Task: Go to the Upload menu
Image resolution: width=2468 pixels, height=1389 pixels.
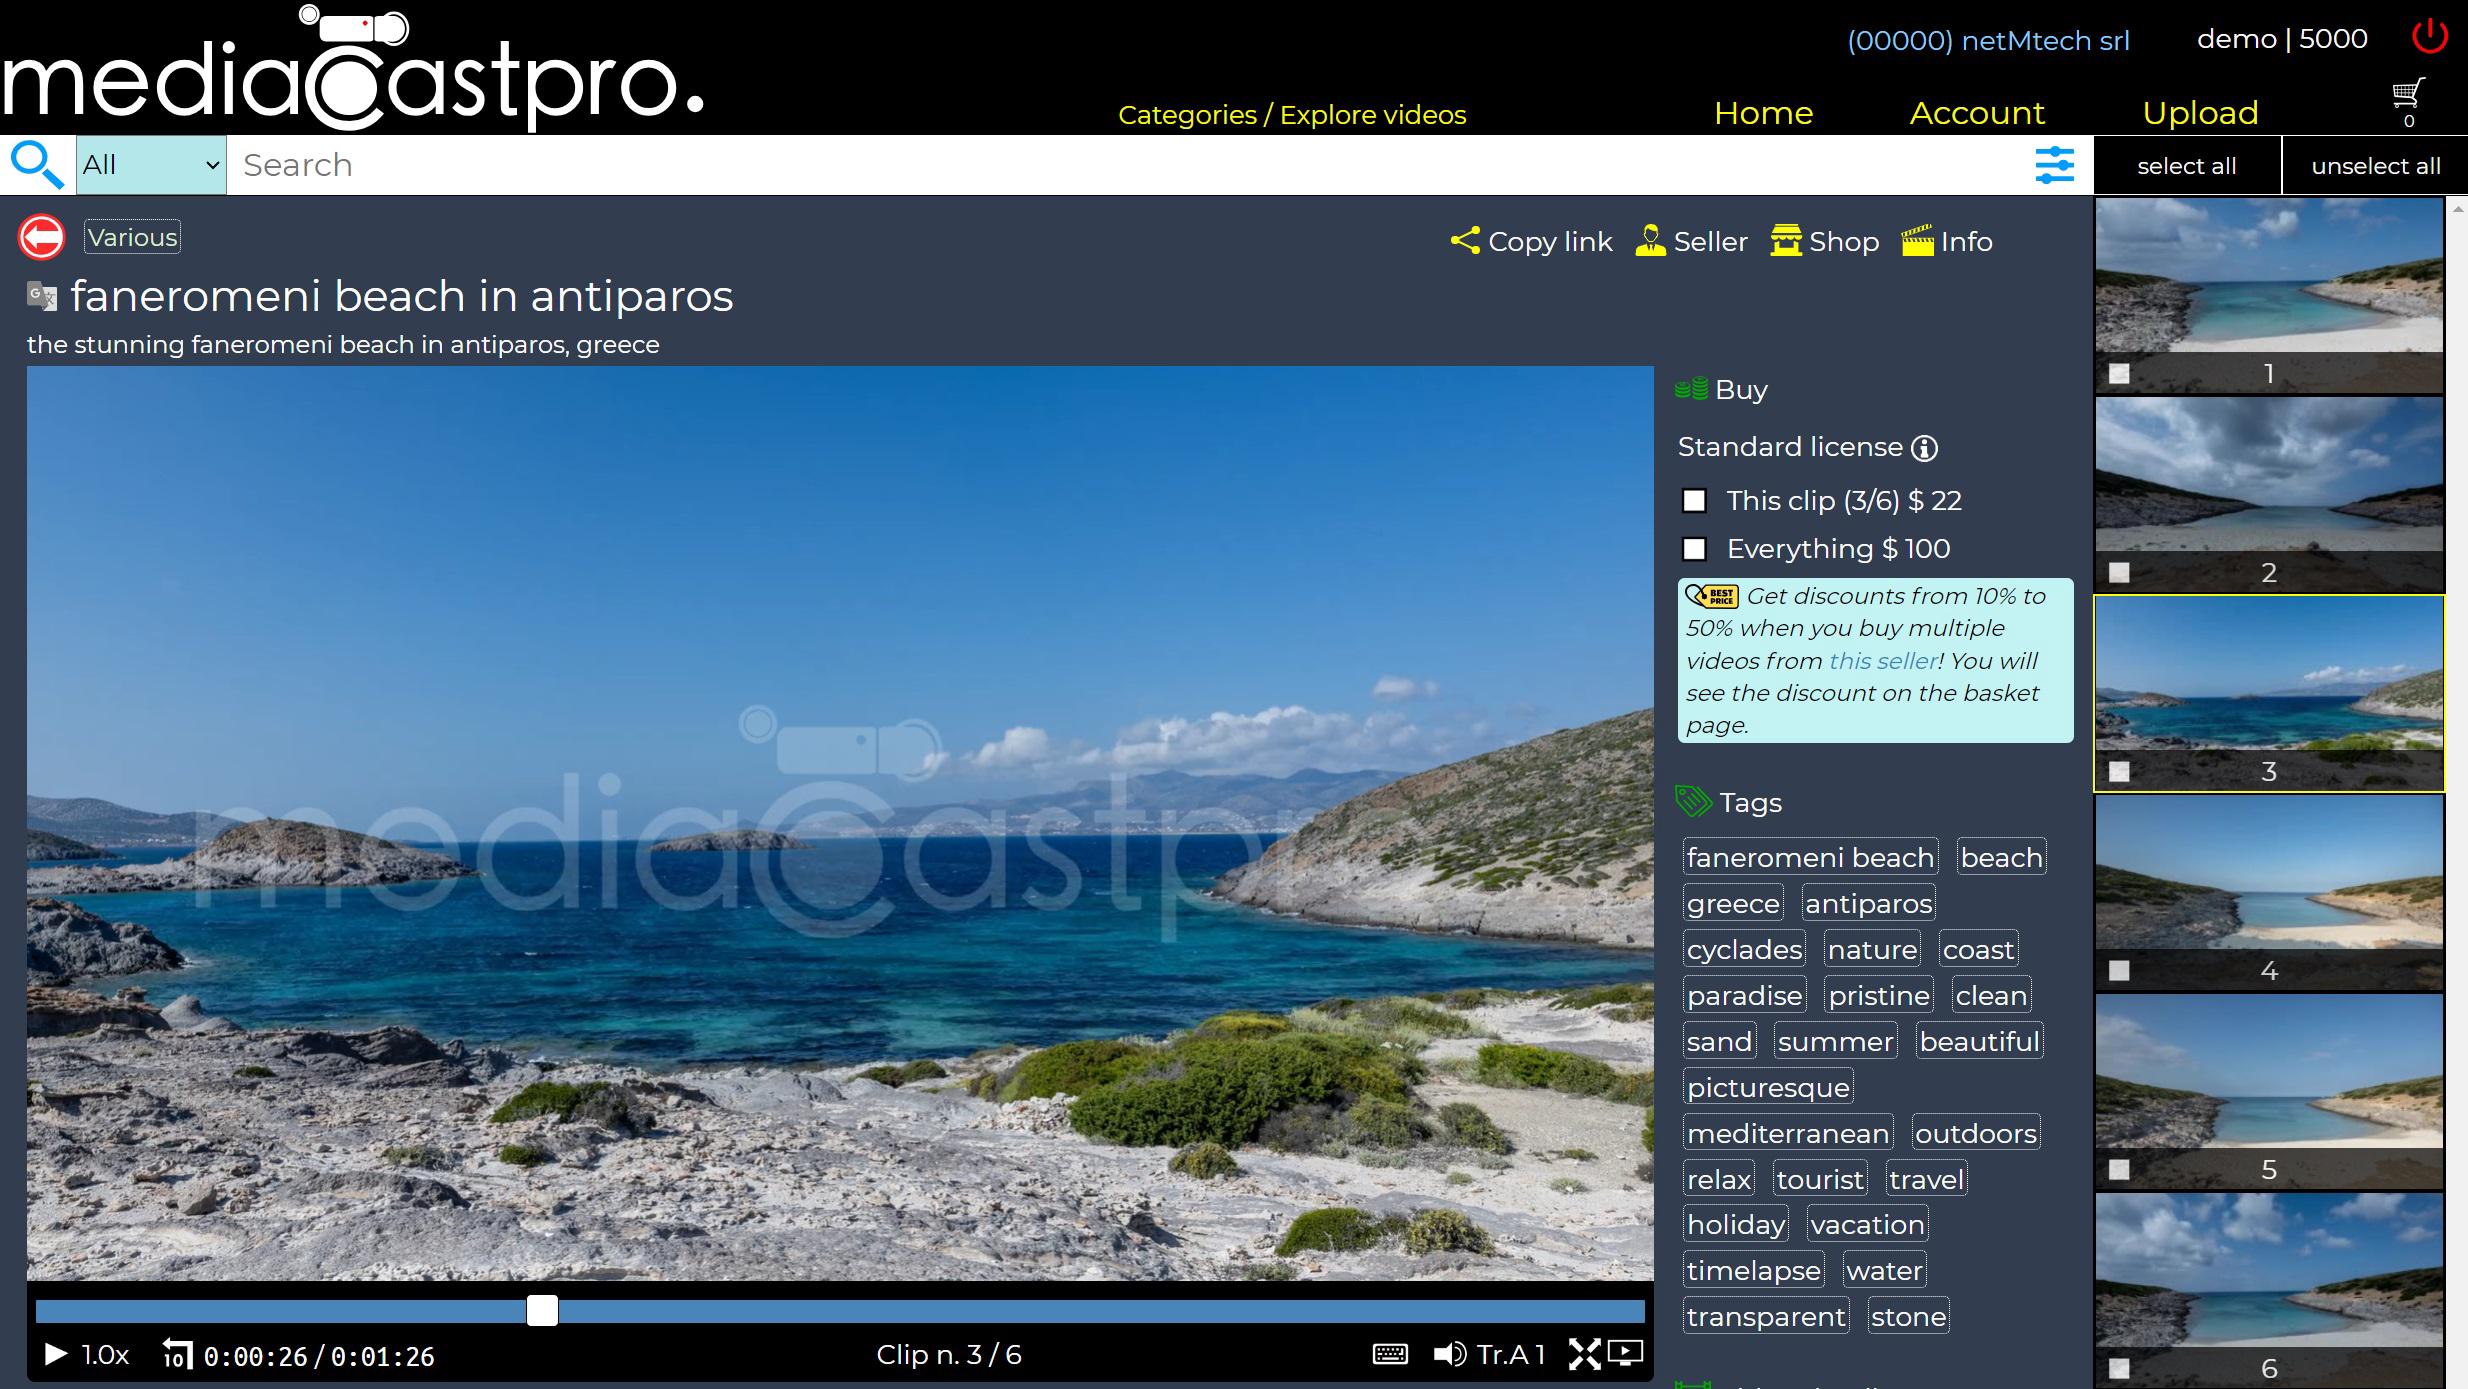Action: pos(2200,113)
